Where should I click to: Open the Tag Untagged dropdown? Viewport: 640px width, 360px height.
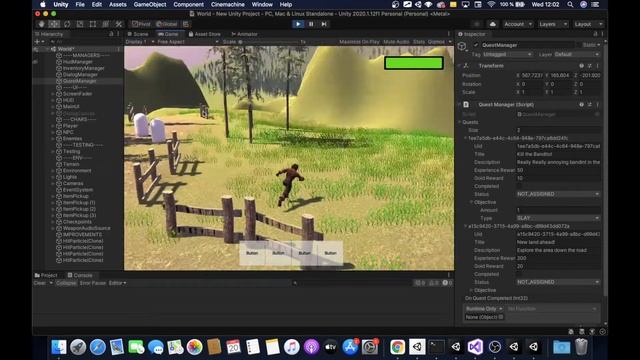[507, 54]
